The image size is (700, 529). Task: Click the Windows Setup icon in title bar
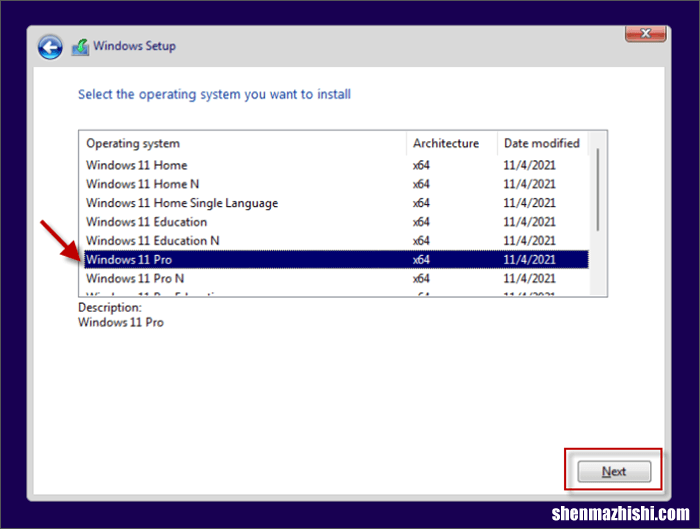coord(80,47)
